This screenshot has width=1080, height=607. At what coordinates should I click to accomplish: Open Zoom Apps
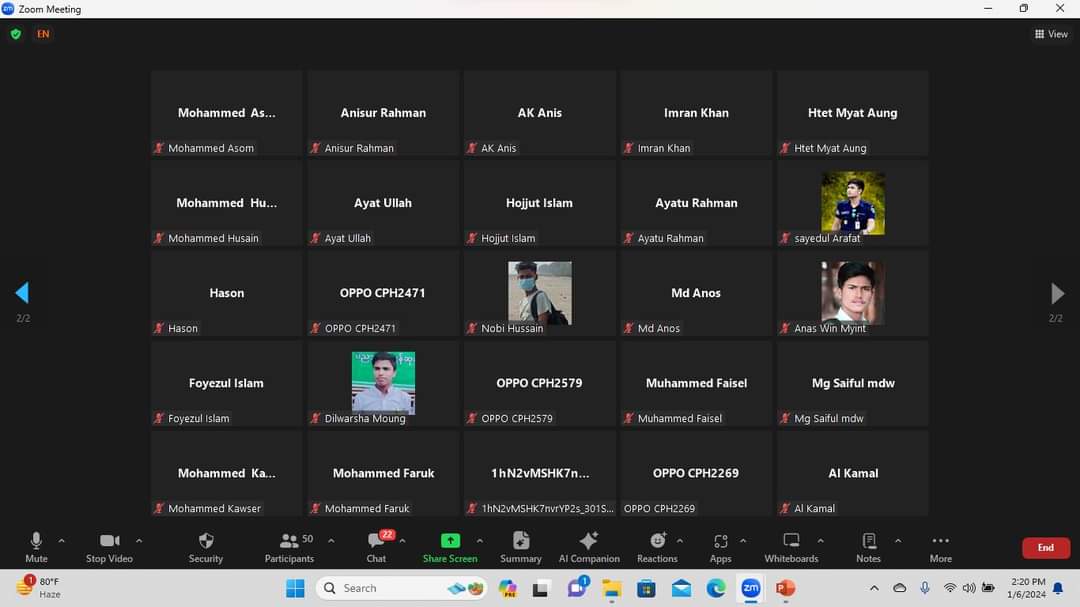(x=720, y=548)
